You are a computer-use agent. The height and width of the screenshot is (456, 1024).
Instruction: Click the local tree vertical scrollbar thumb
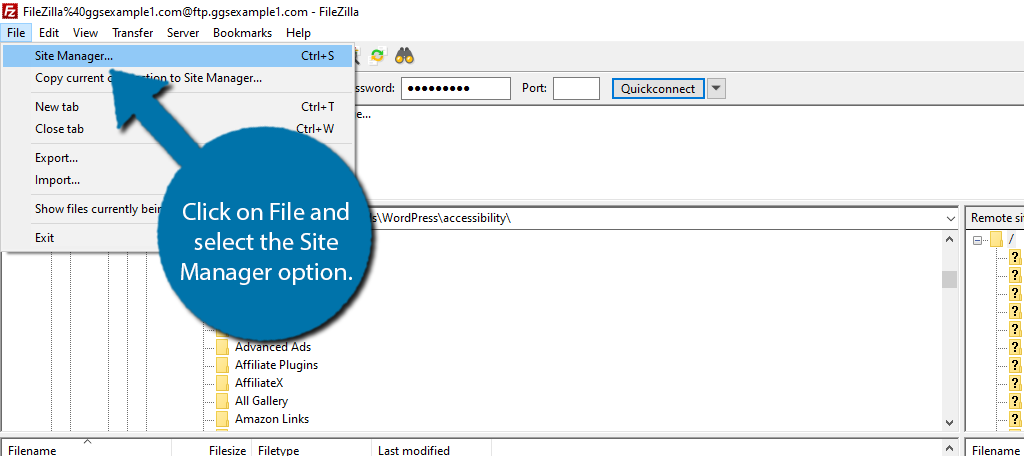tap(949, 278)
